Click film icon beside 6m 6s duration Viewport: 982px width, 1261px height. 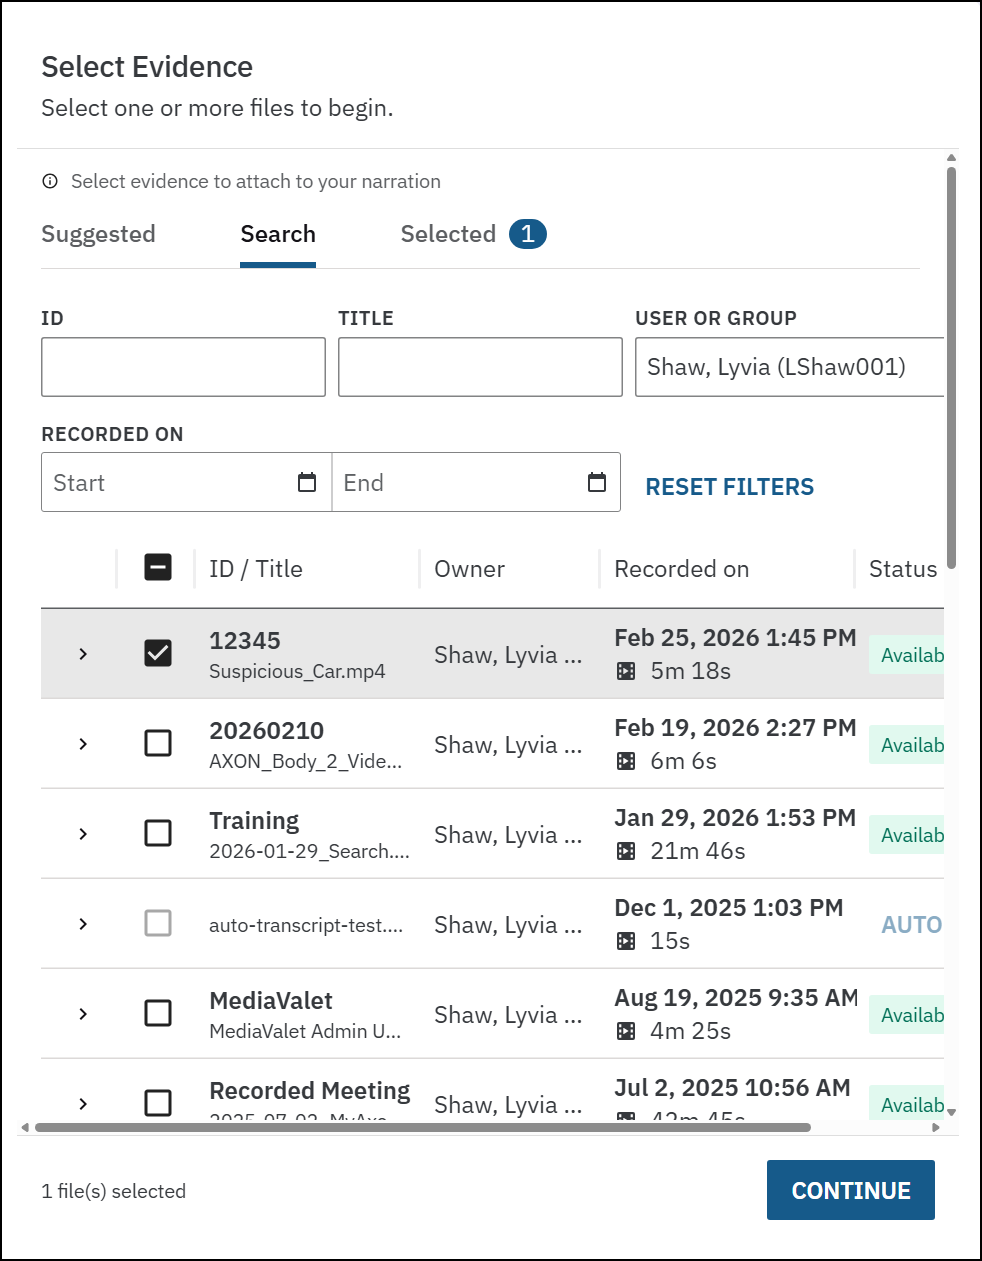coord(626,761)
